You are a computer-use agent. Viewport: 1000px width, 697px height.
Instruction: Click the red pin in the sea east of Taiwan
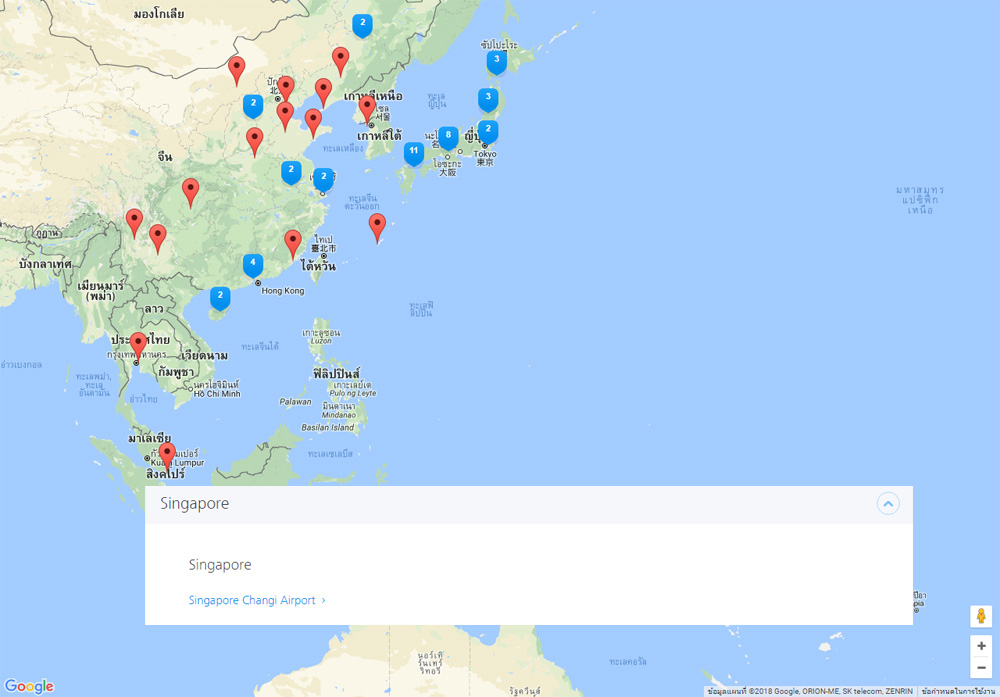coord(377,226)
